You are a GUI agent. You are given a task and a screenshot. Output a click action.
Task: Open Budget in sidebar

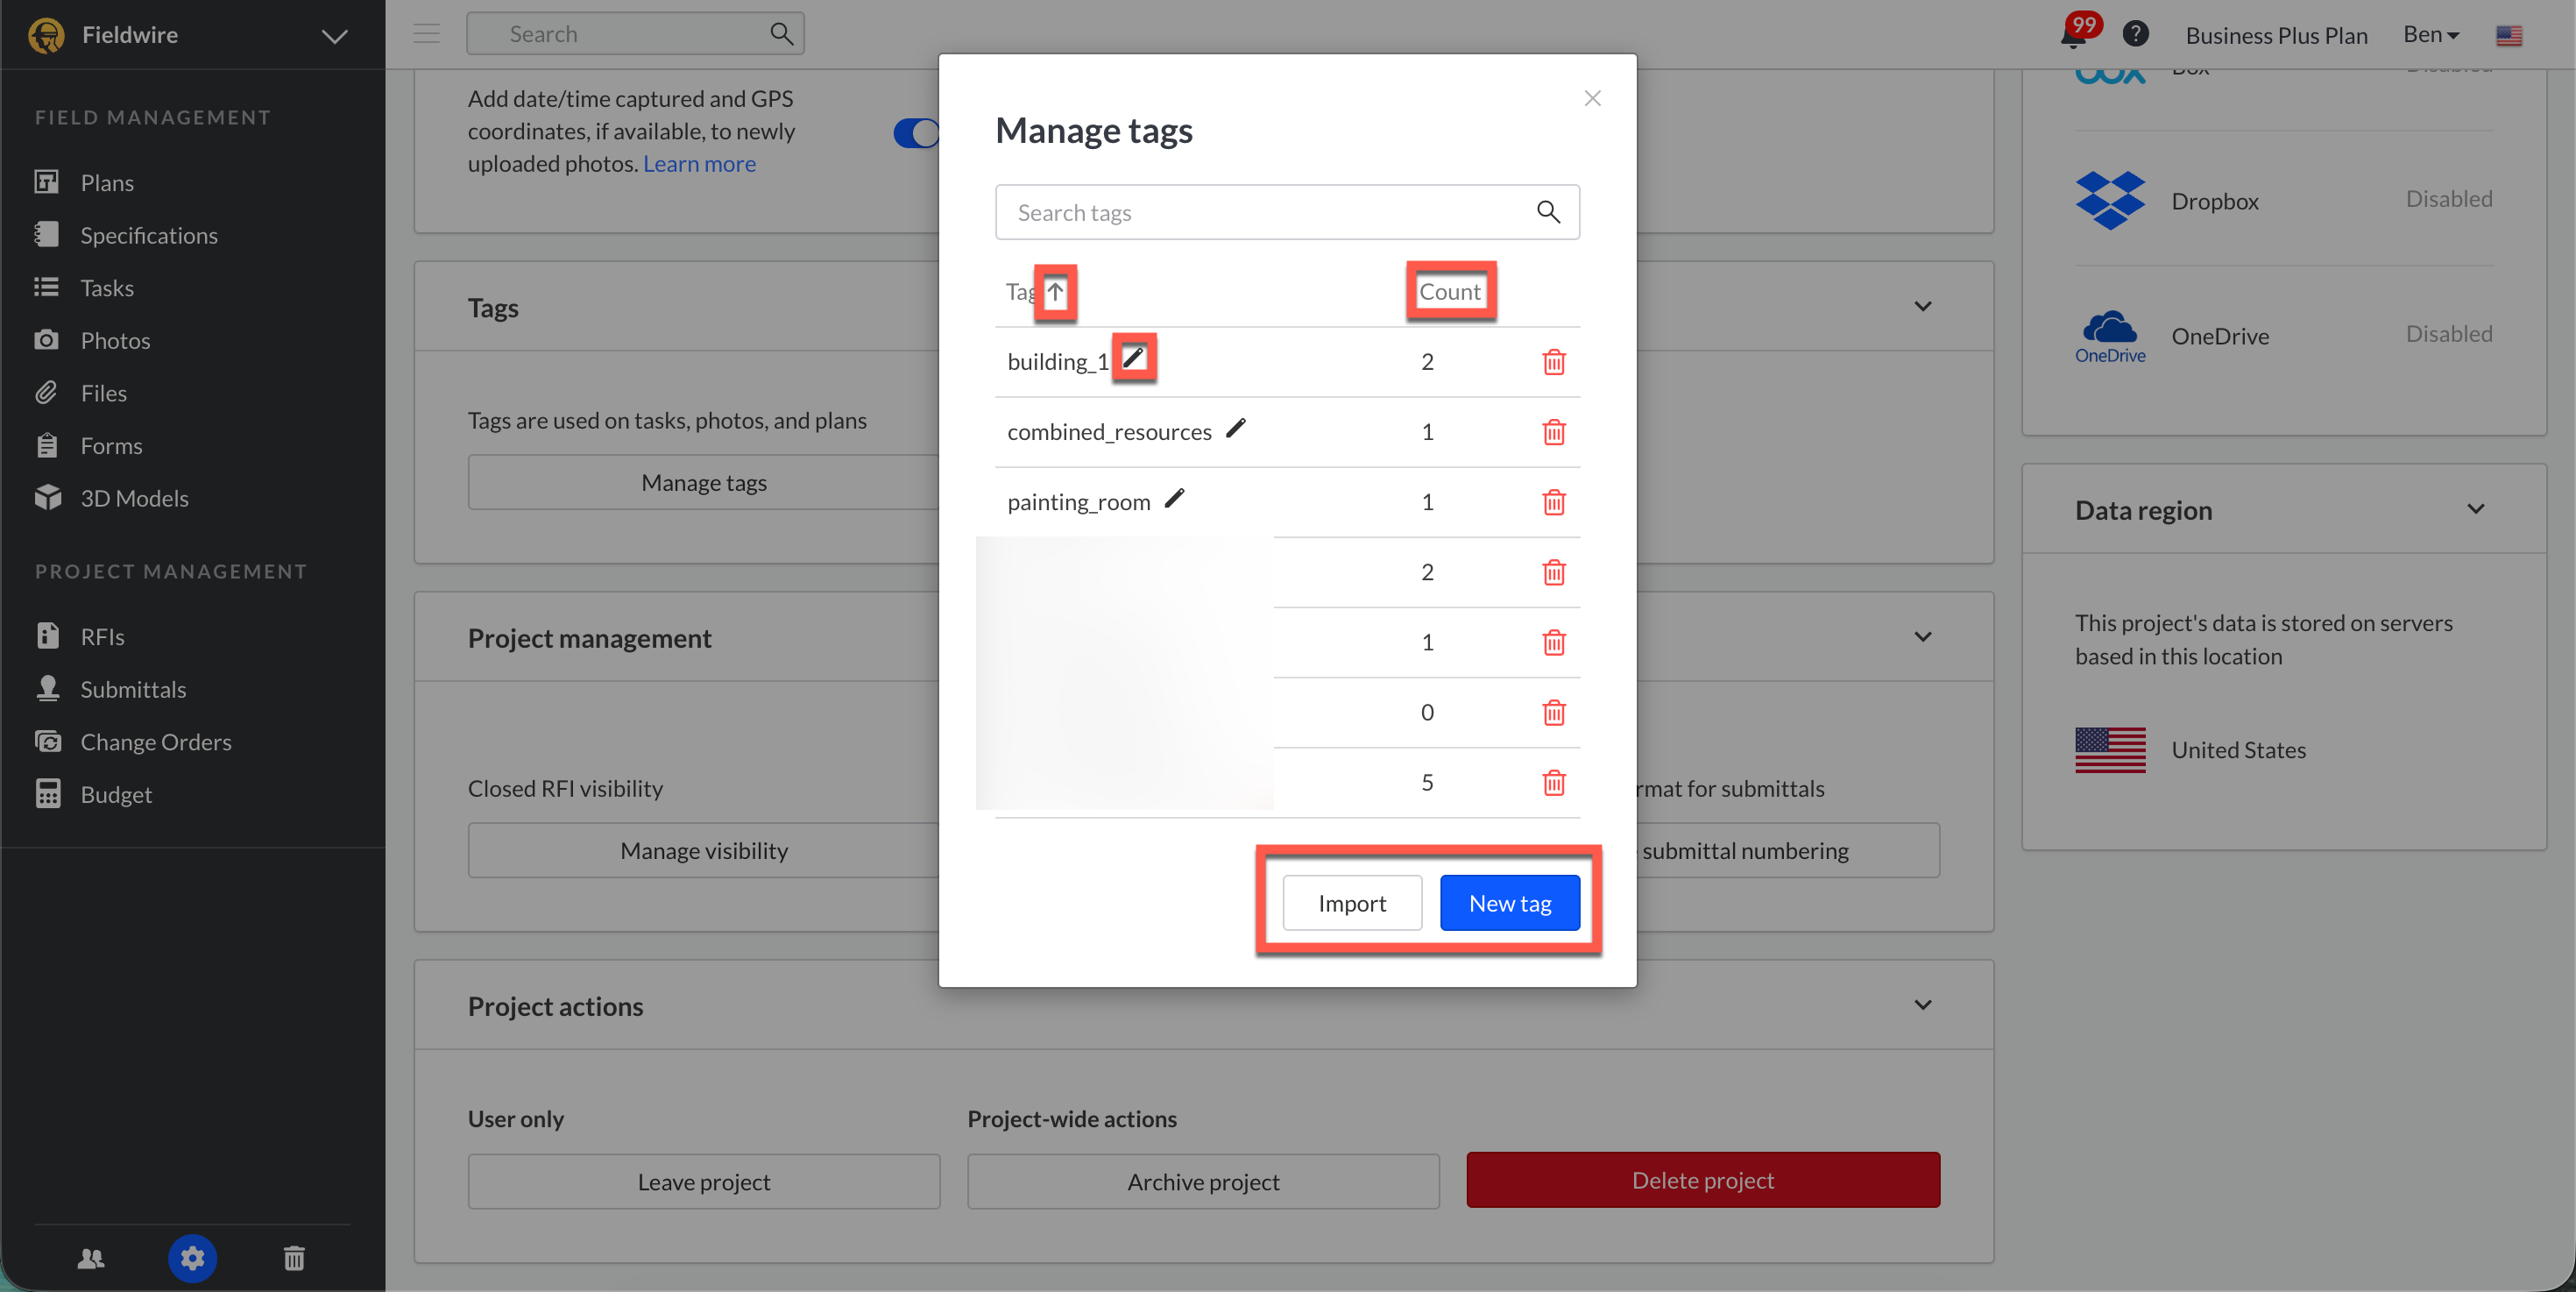point(116,794)
